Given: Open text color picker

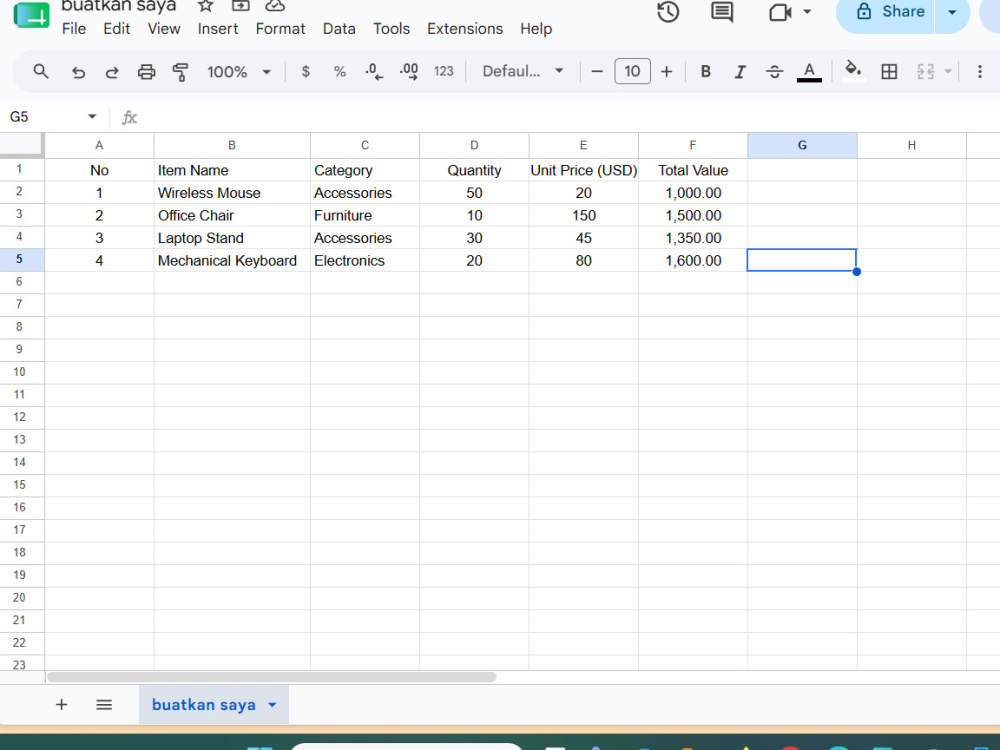Looking at the screenshot, I should (x=809, y=71).
